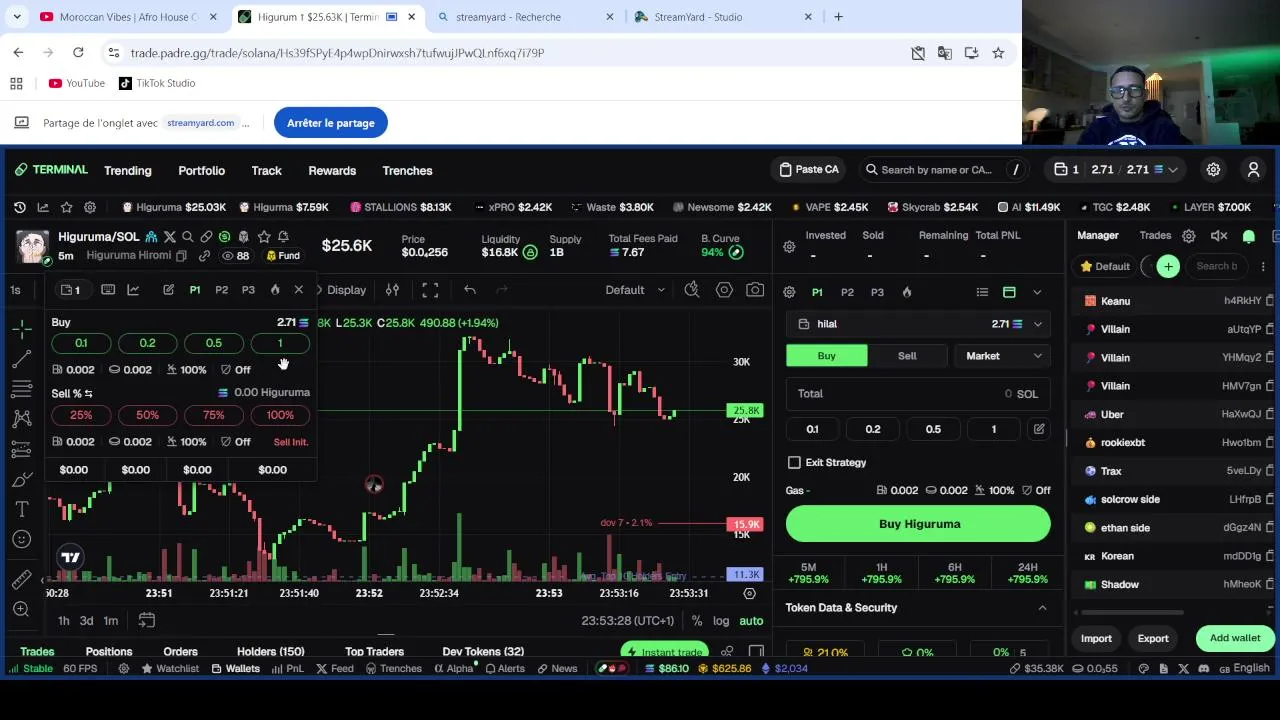Click the Total SOL amount input field
The width and height of the screenshot is (1280, 720).
[918, 394]
